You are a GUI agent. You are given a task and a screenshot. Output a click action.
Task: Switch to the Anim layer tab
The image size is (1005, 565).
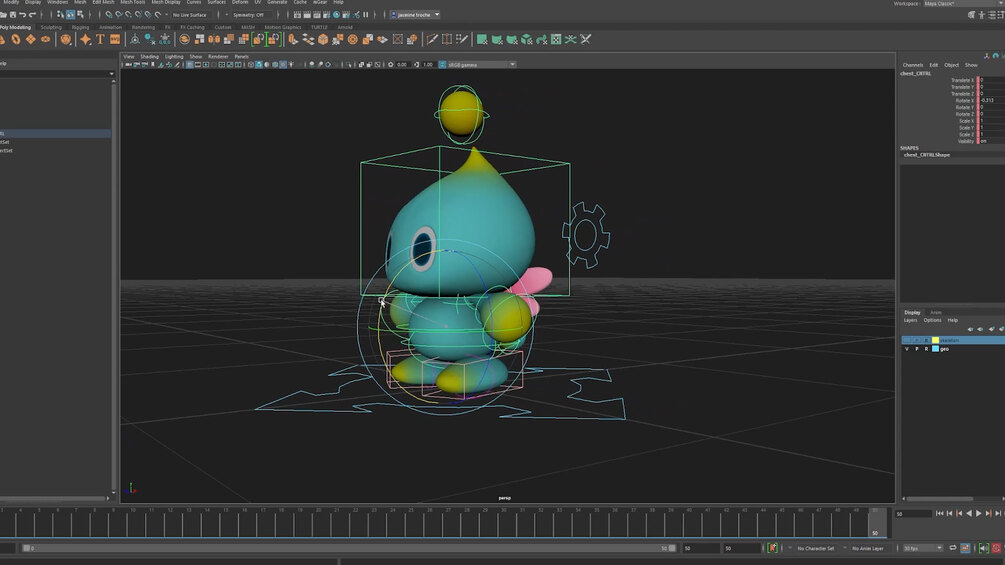pyautogui.click(x=936, y=313)
